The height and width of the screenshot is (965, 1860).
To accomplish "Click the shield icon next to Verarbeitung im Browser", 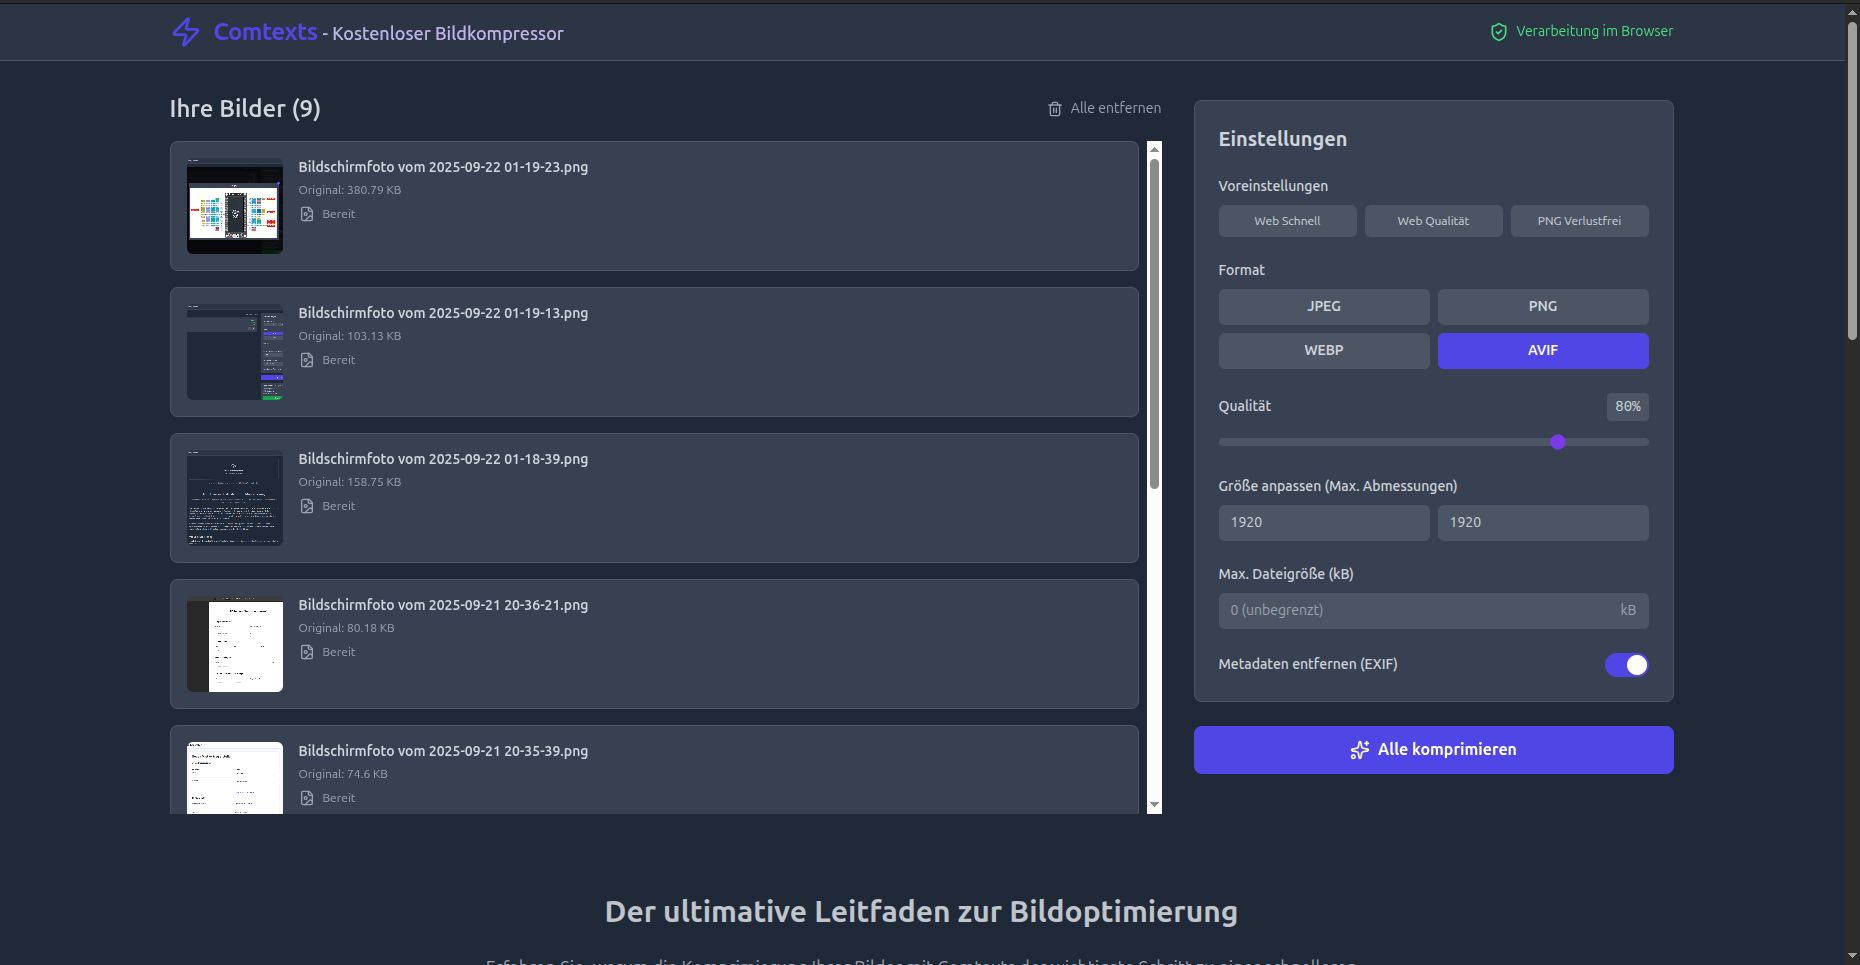I will (x=1498, y=31).
